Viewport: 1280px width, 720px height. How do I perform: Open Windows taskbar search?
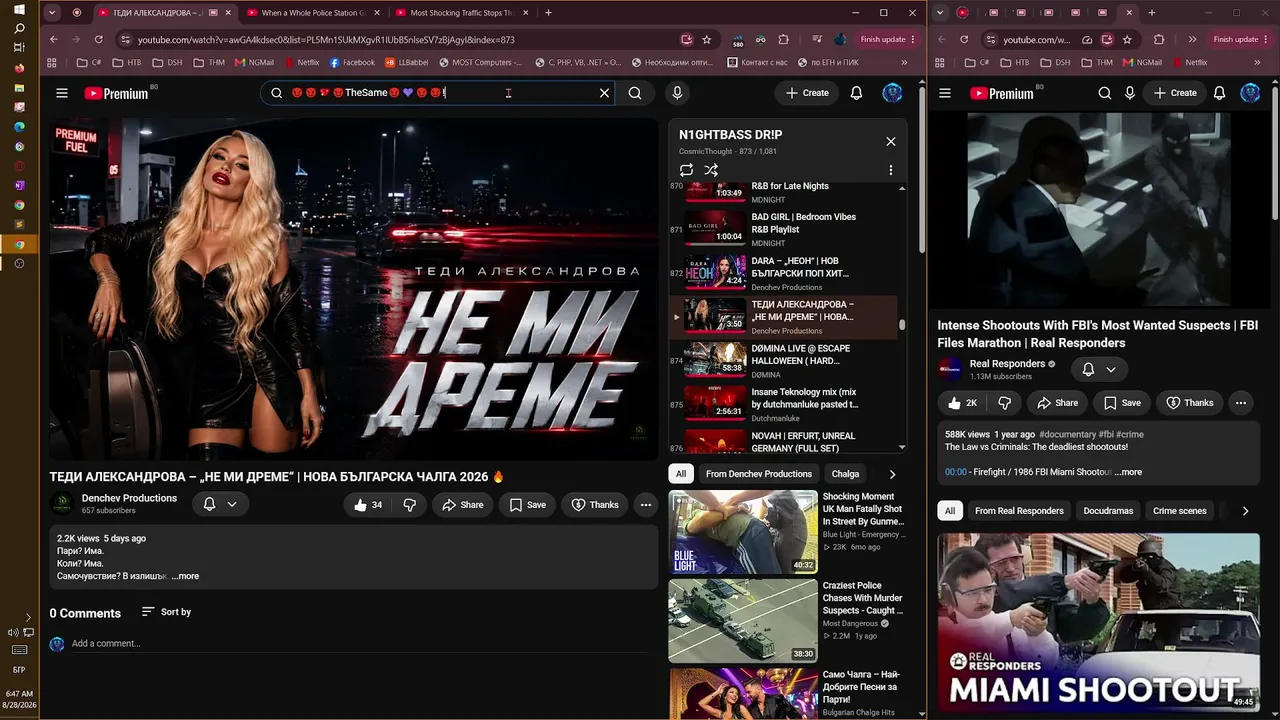[x=19, y=28]
